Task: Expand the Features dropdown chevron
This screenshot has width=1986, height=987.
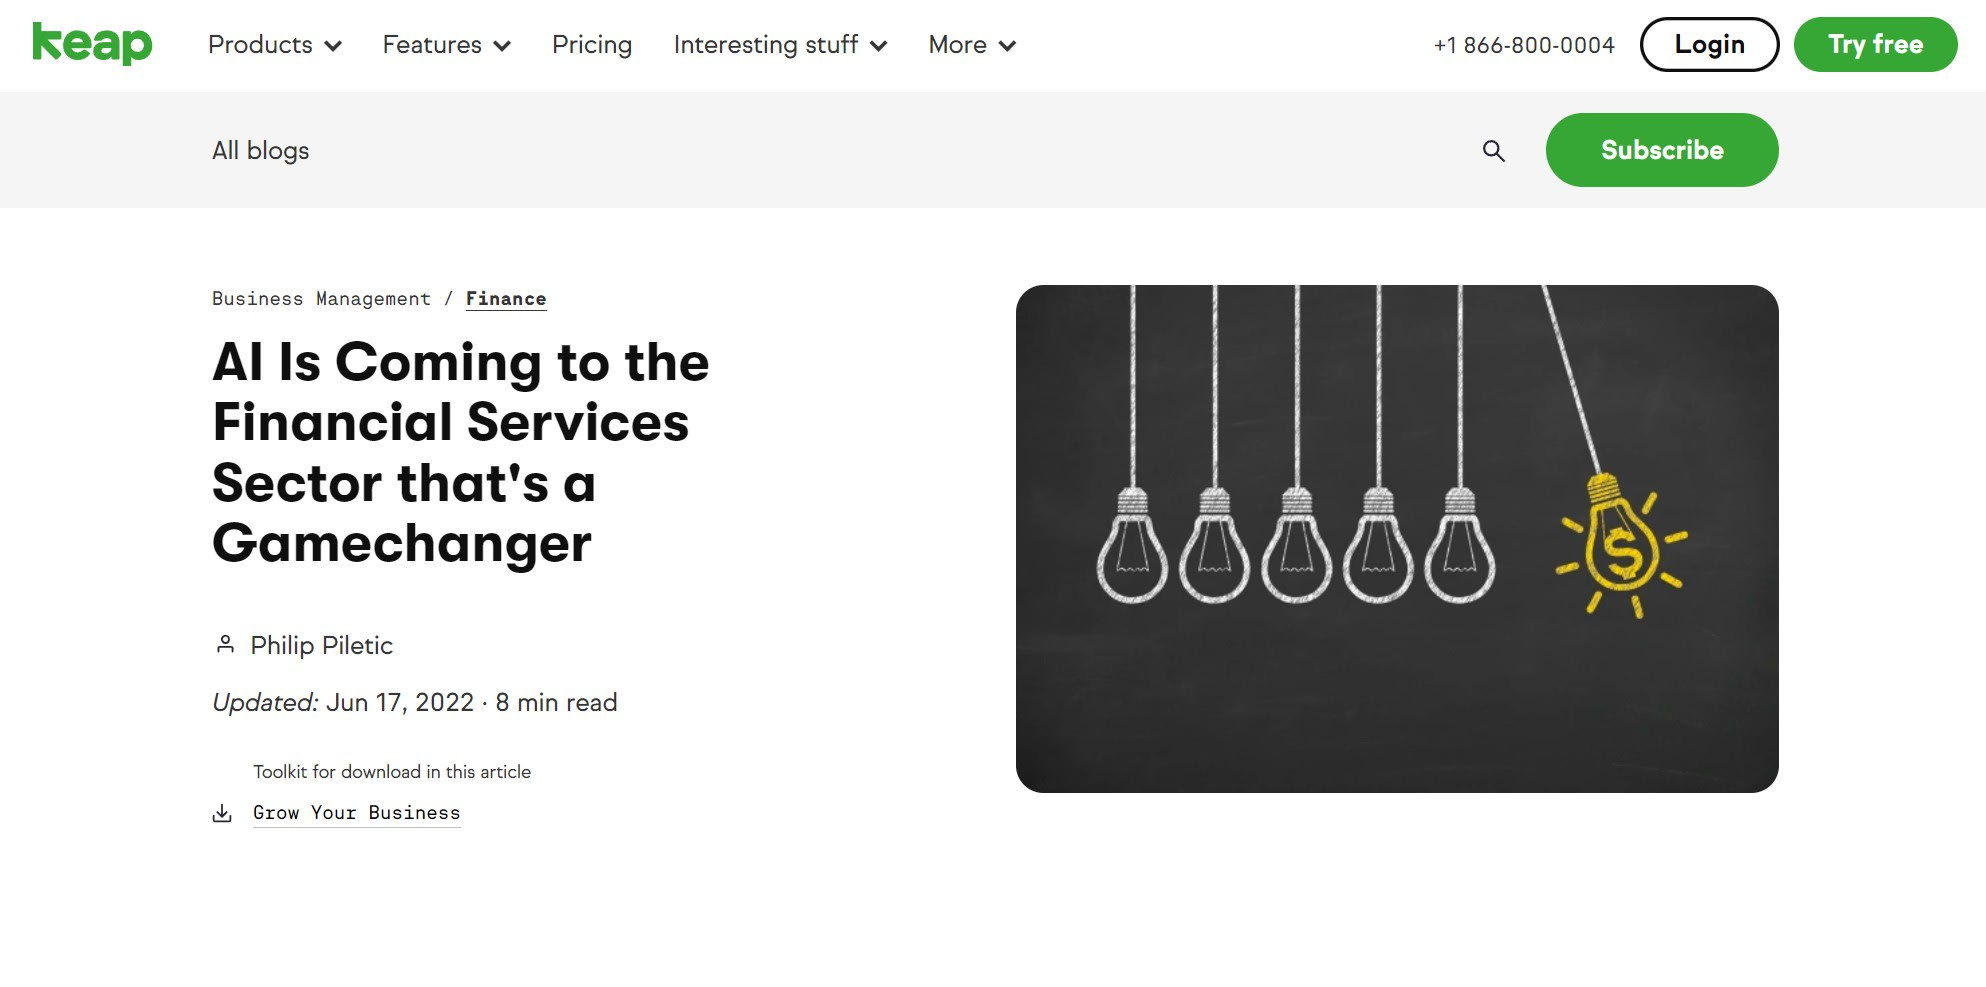Action: tap(502, 46)
